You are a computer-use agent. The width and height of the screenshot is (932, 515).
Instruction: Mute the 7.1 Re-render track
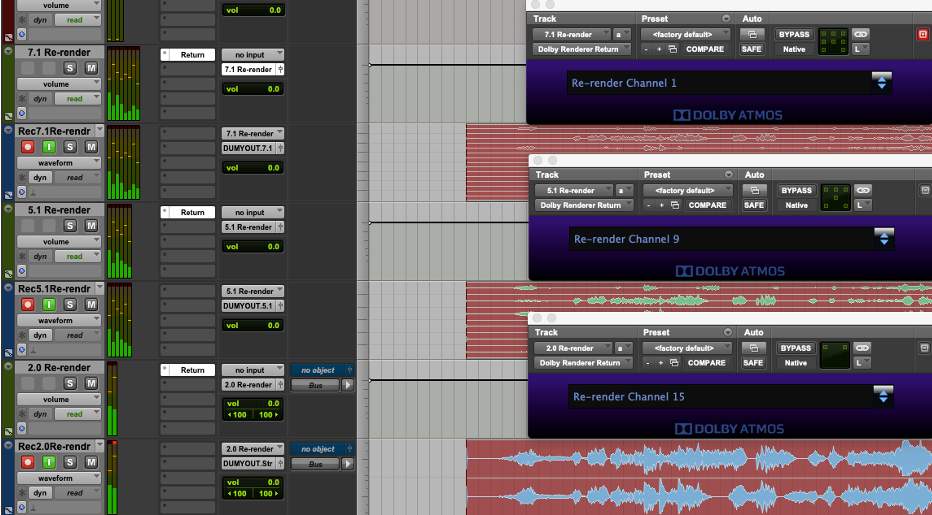pyautogui.click(x=91, y=68)
